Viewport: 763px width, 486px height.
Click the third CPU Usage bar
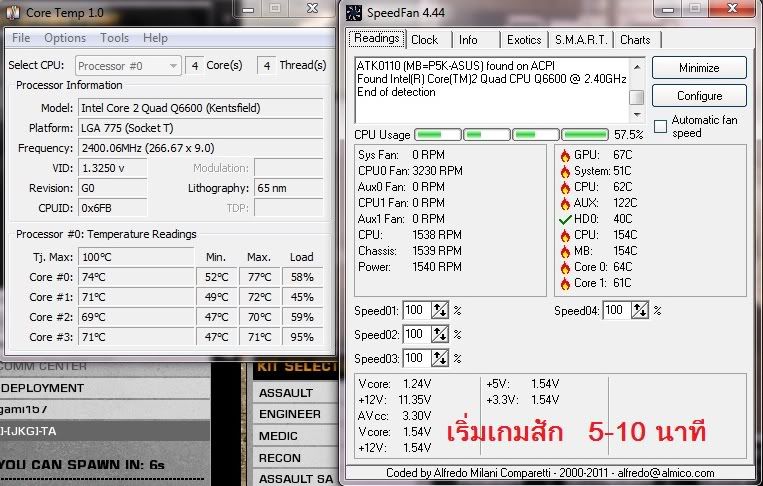[x=536, y=135]
